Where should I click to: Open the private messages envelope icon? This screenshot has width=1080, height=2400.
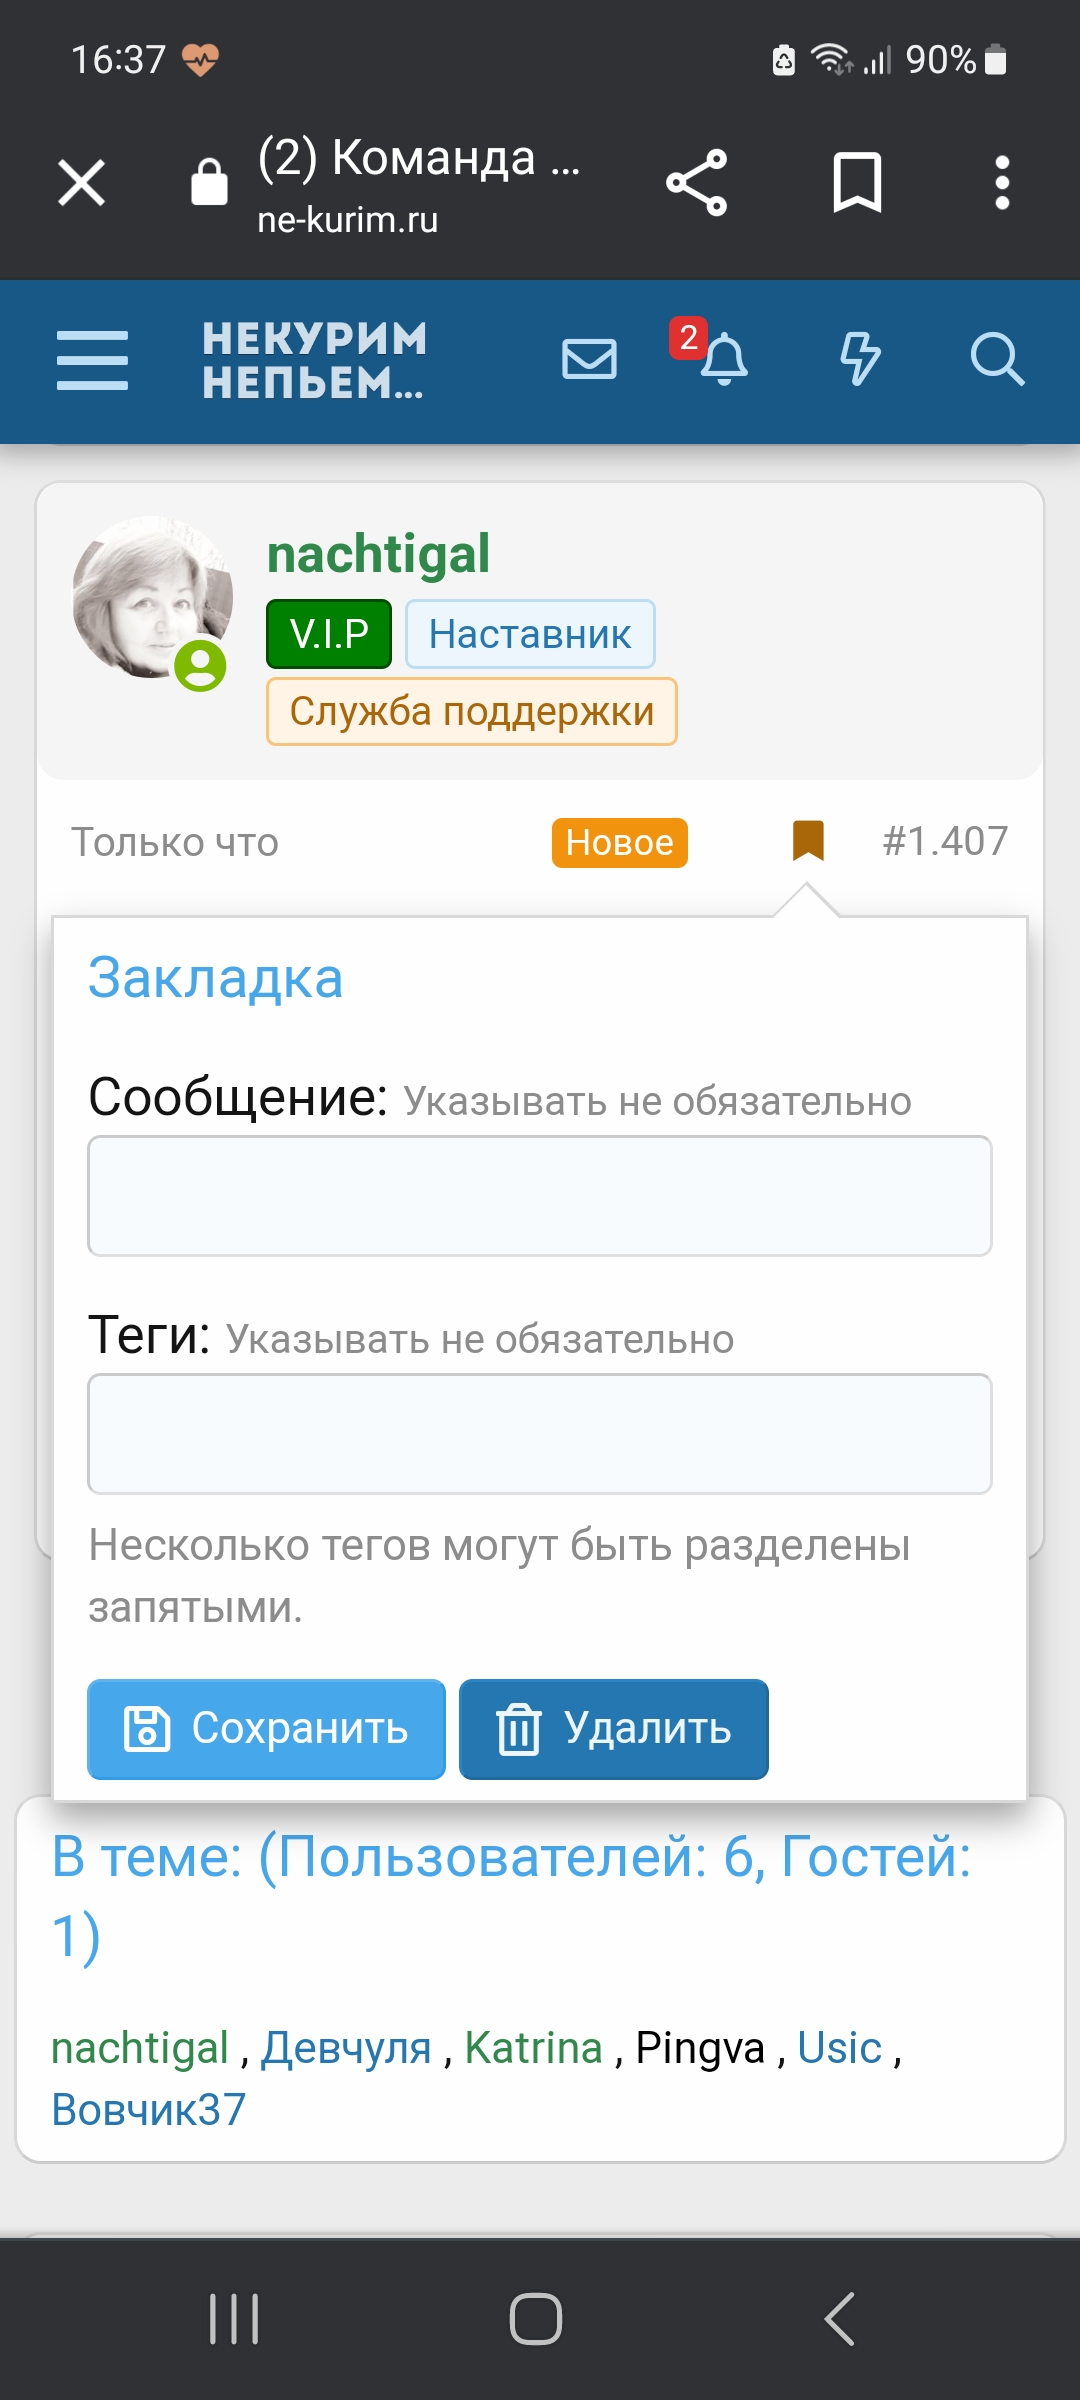tap(589, 359)
